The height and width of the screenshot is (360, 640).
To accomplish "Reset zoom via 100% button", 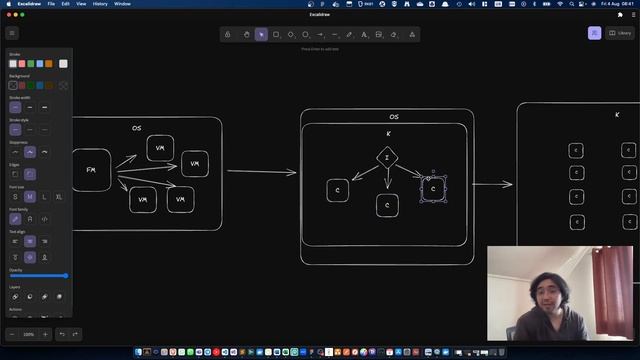I will (x=29, y=334).
